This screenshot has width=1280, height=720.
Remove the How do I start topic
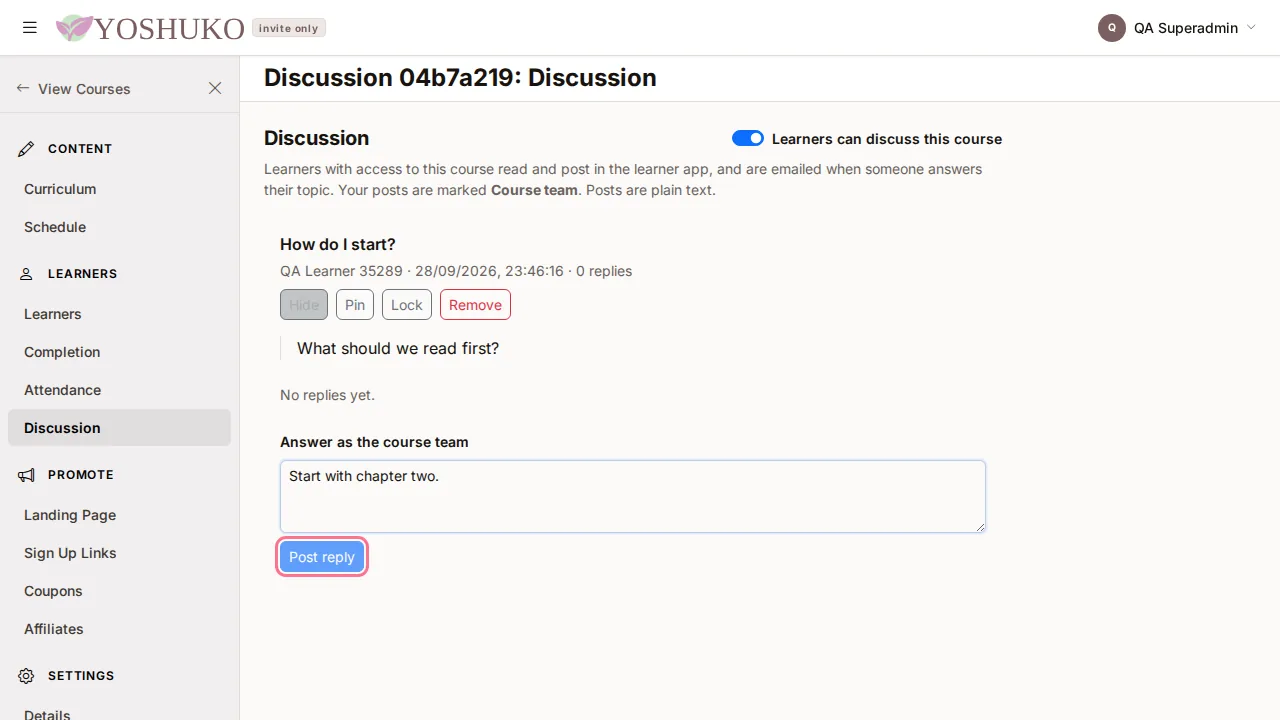[475, 305]
